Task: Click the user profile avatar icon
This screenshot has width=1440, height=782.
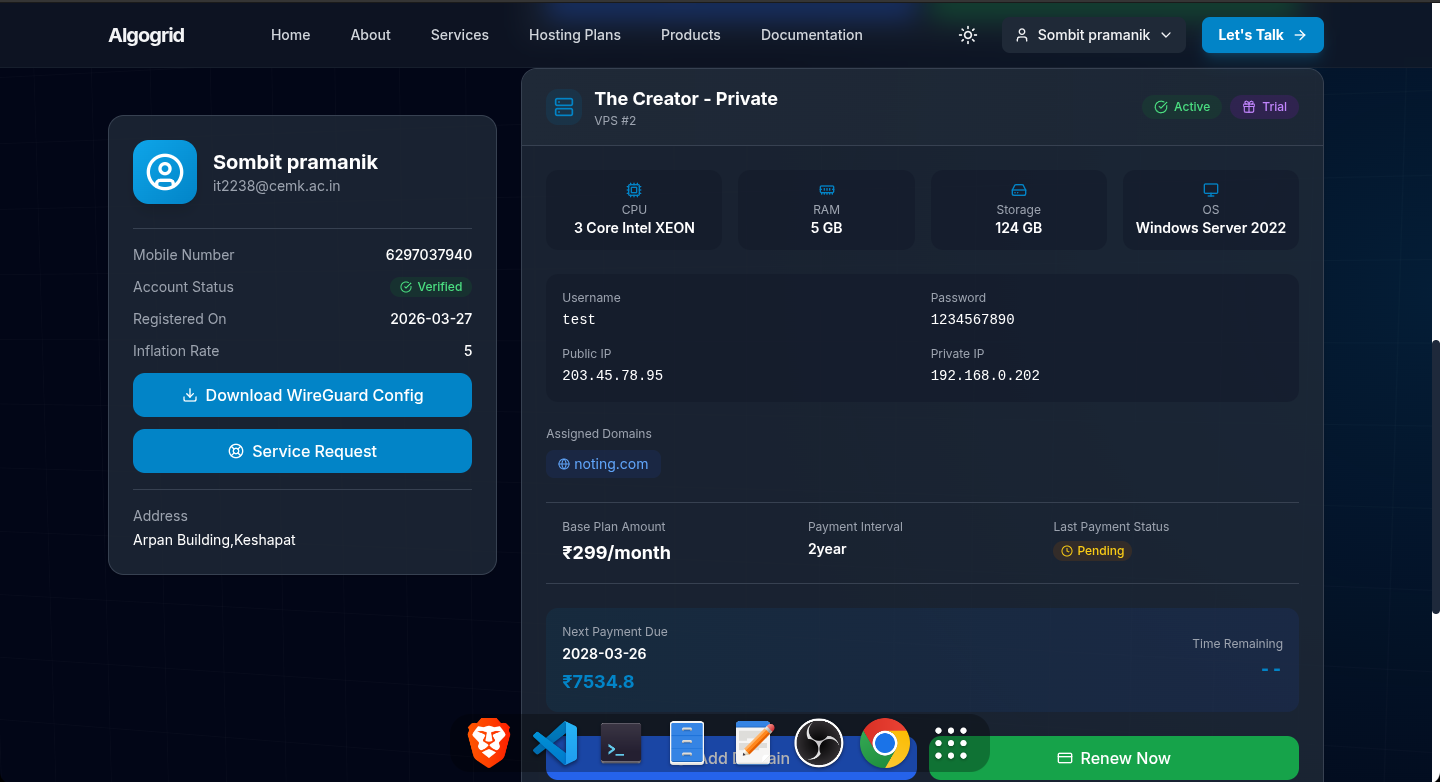Action: (x=165, y=172)
